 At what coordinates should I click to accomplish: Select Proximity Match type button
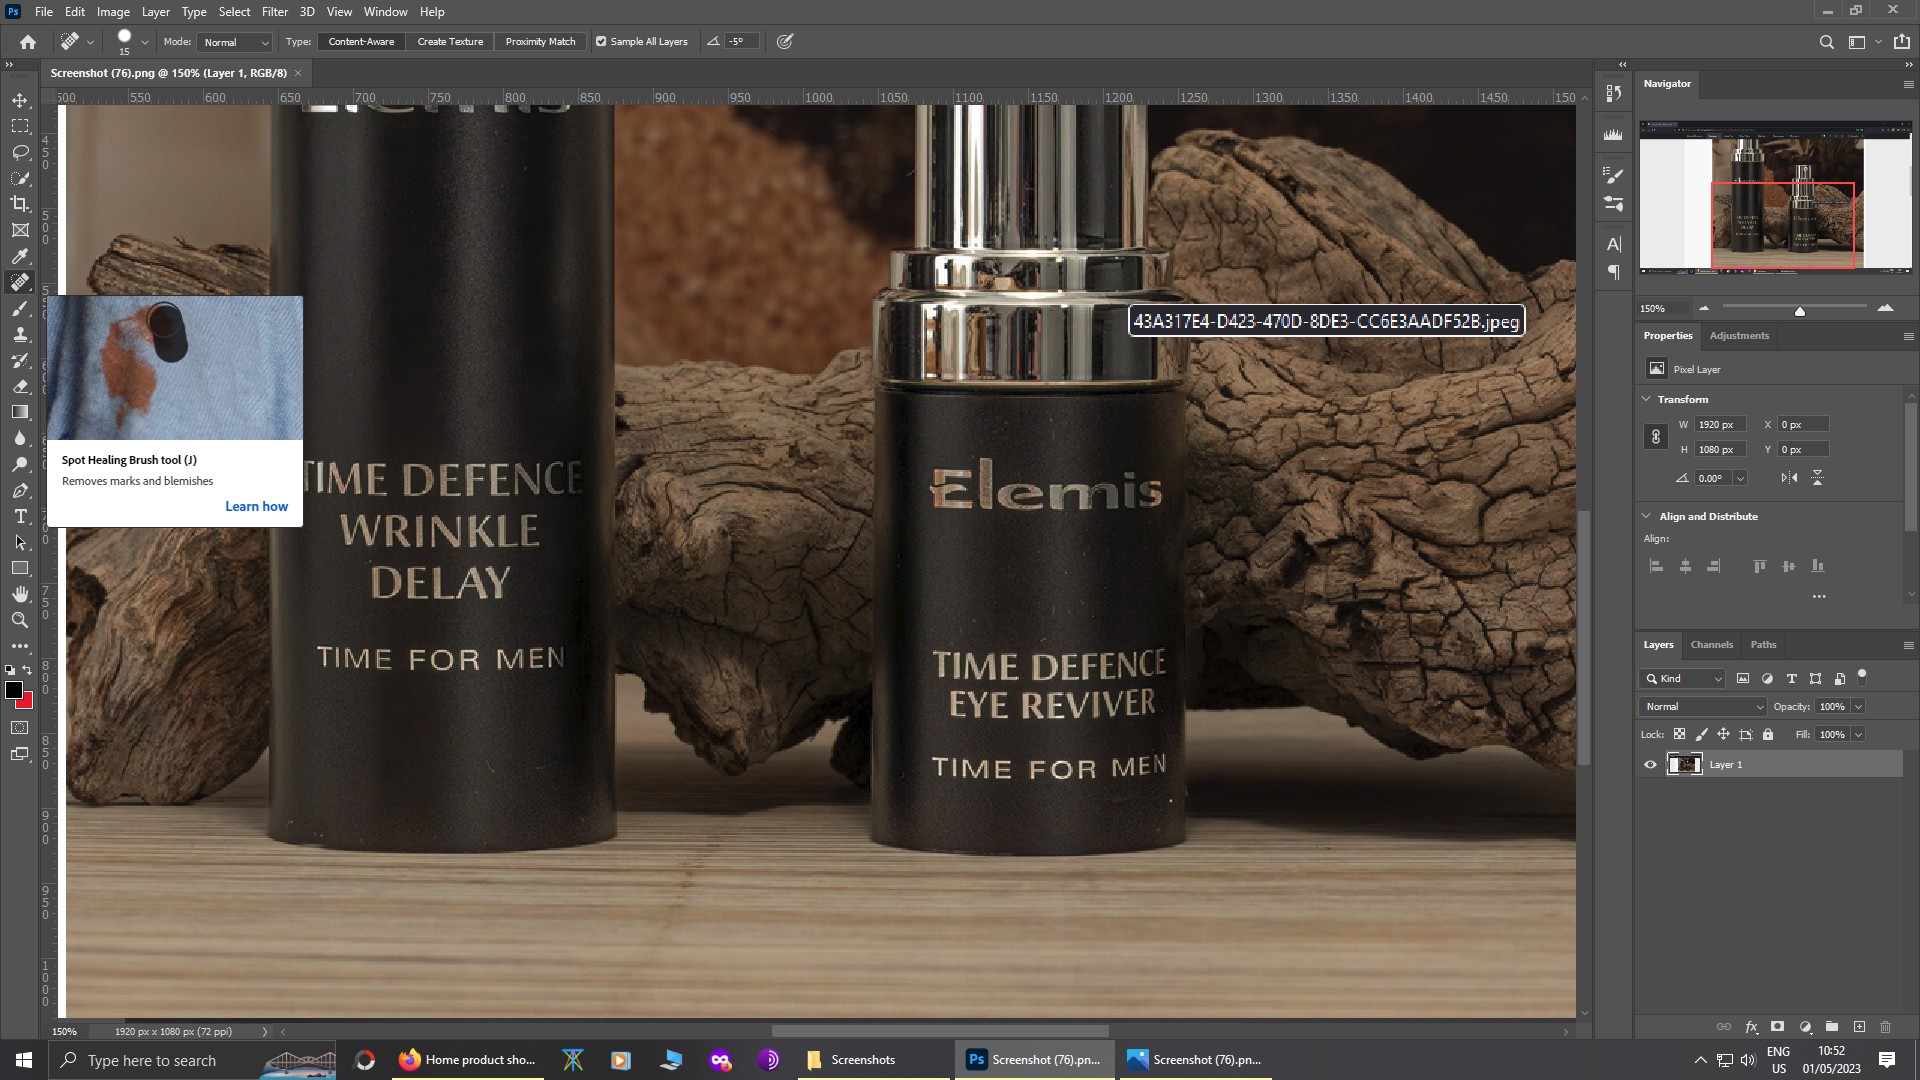(x=540, y=42)
